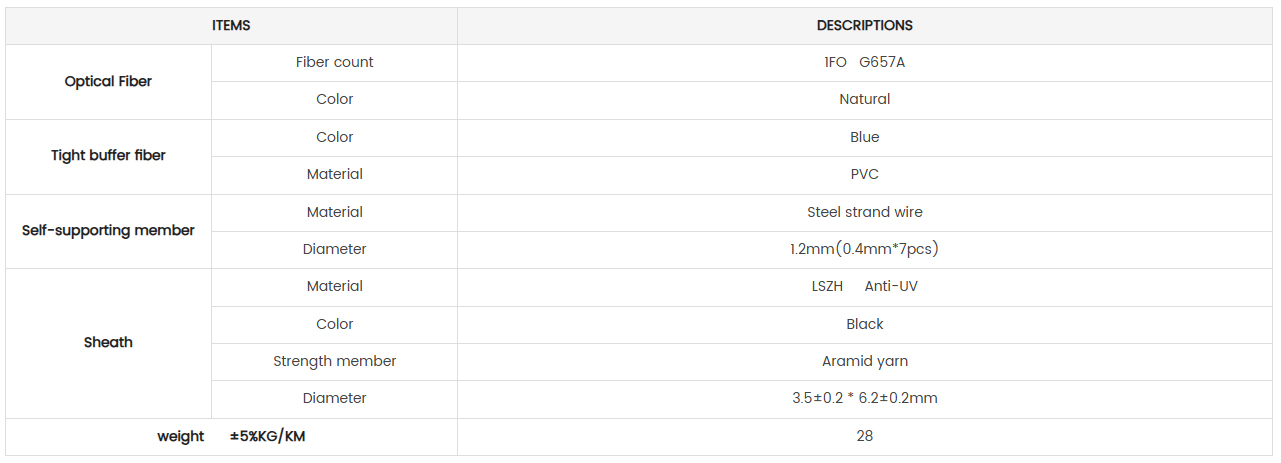1281x463 pixels.
Task: Select the PVC material value
Action: tap(865, 174)
